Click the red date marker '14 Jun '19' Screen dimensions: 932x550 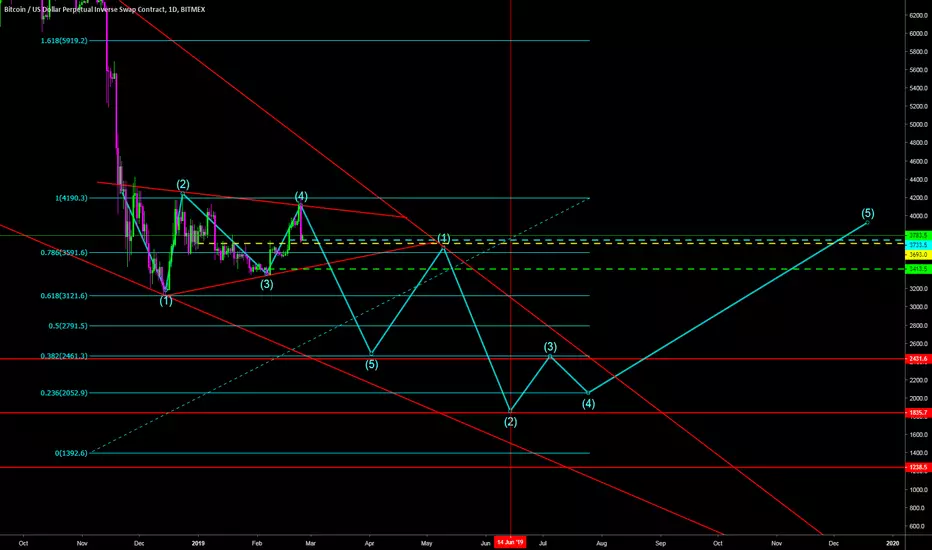(x=510, y=542)
